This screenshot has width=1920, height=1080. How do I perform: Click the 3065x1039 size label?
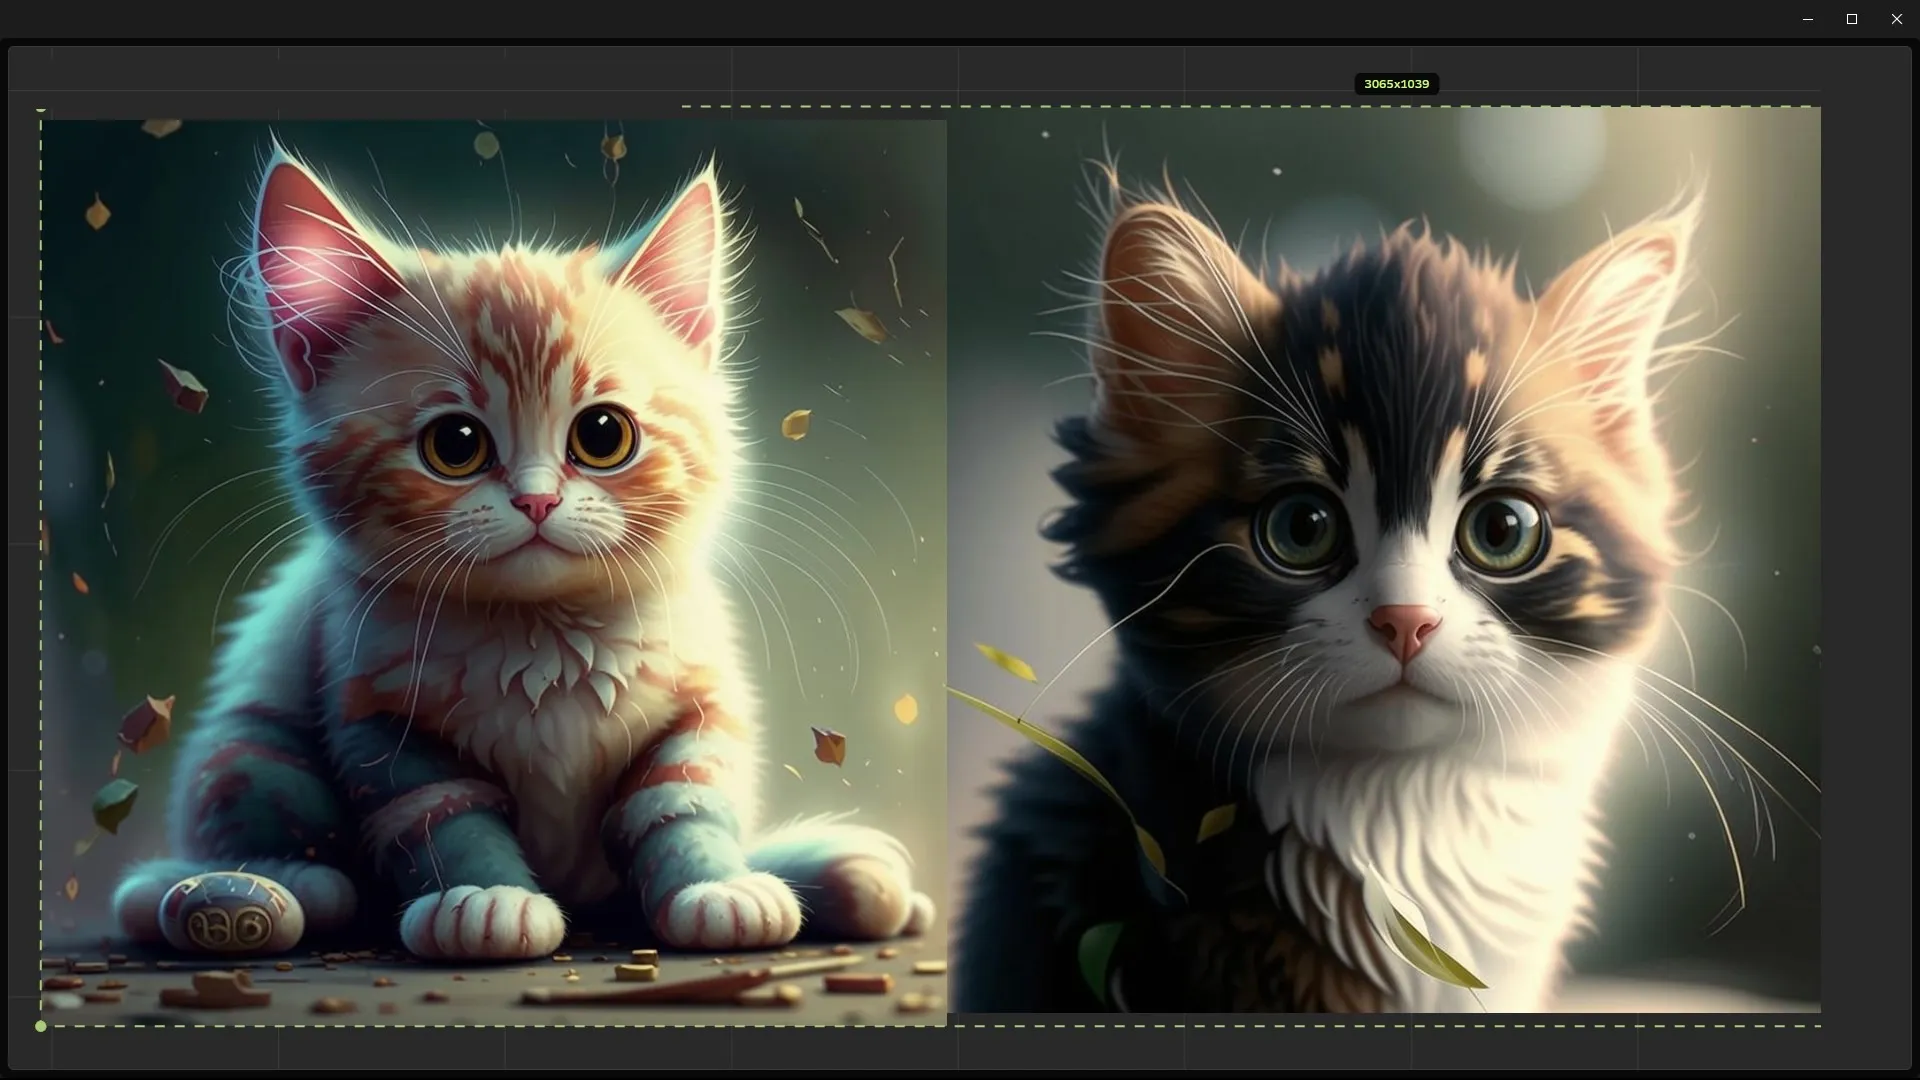[1396, 84]
